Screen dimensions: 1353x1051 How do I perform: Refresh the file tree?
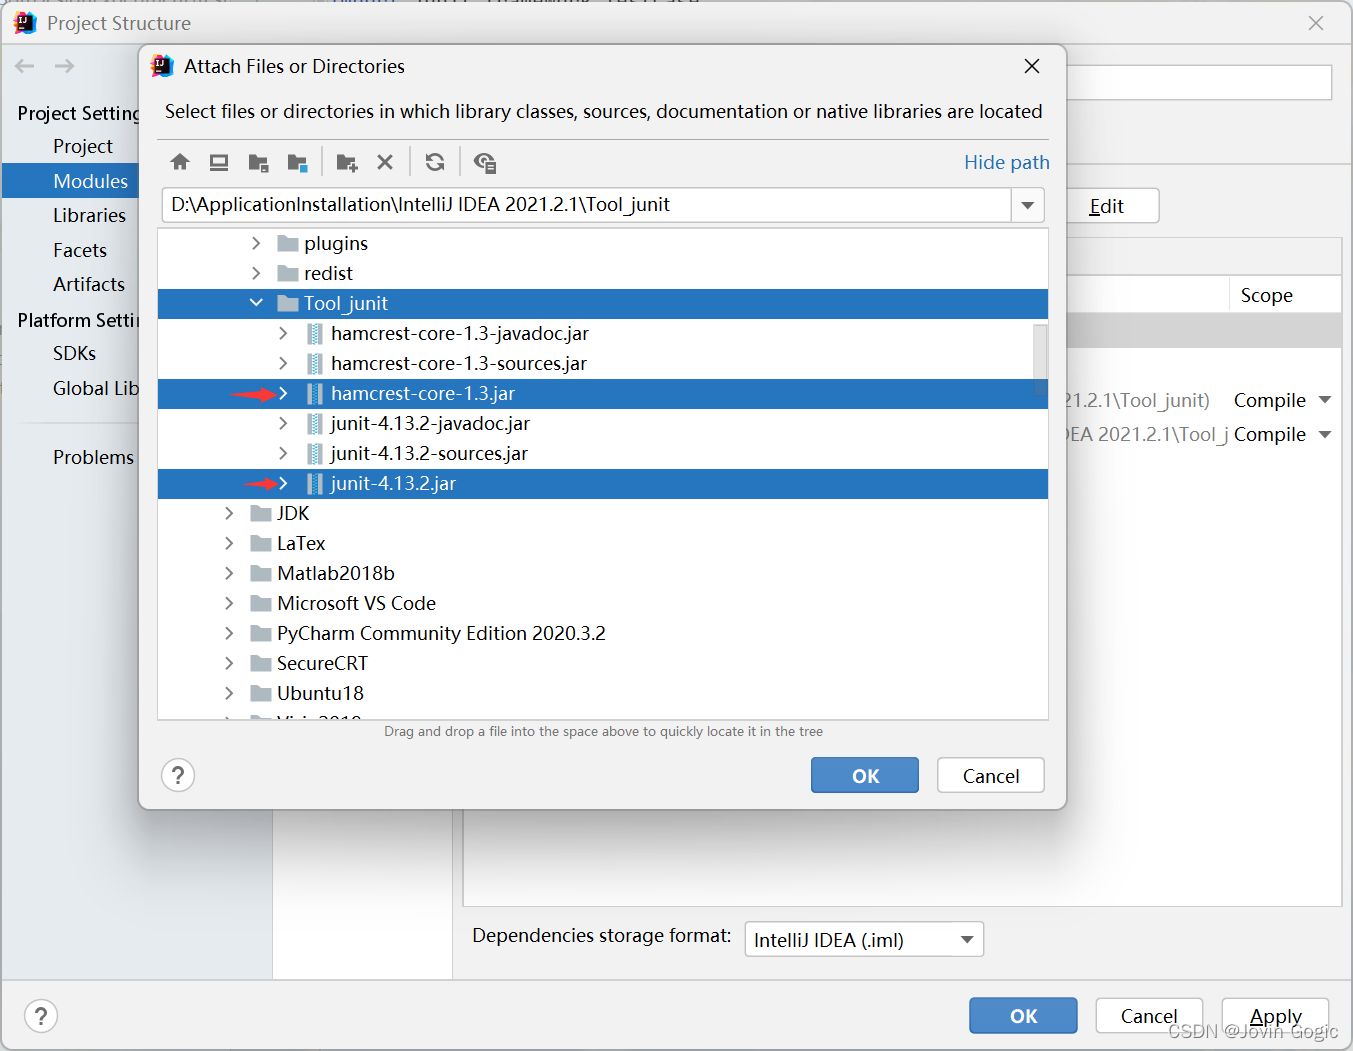click(x=435, y=162)
